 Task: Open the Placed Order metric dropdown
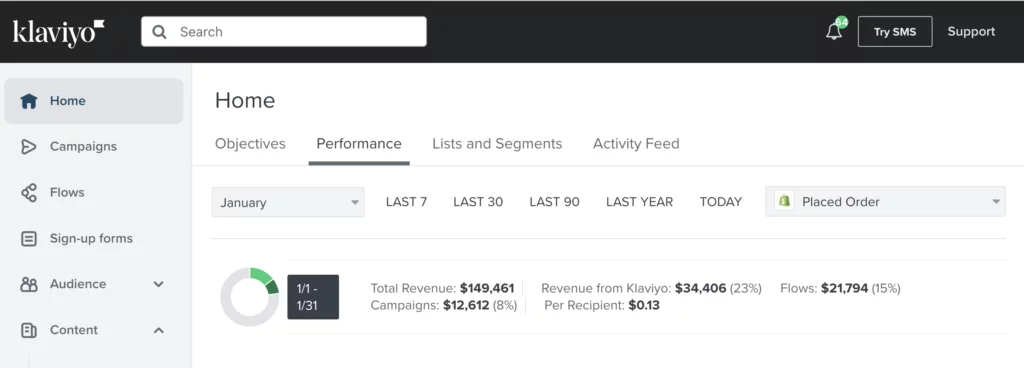click(885, 202)
